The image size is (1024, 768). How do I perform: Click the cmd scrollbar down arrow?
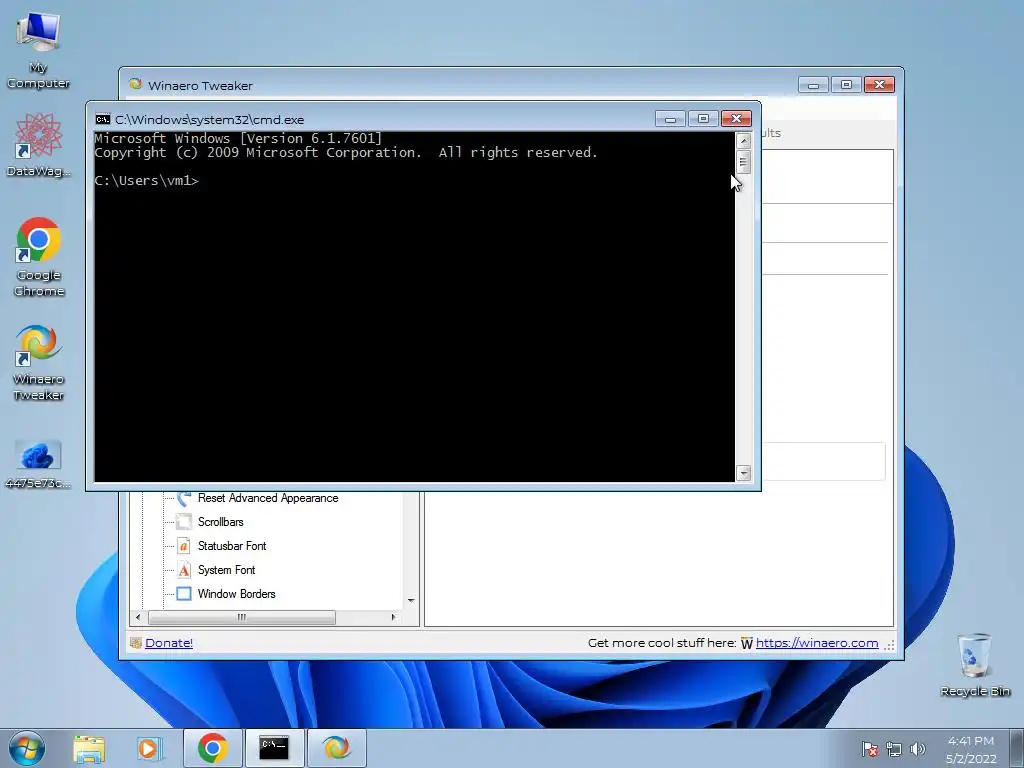[x=743, y=473]
